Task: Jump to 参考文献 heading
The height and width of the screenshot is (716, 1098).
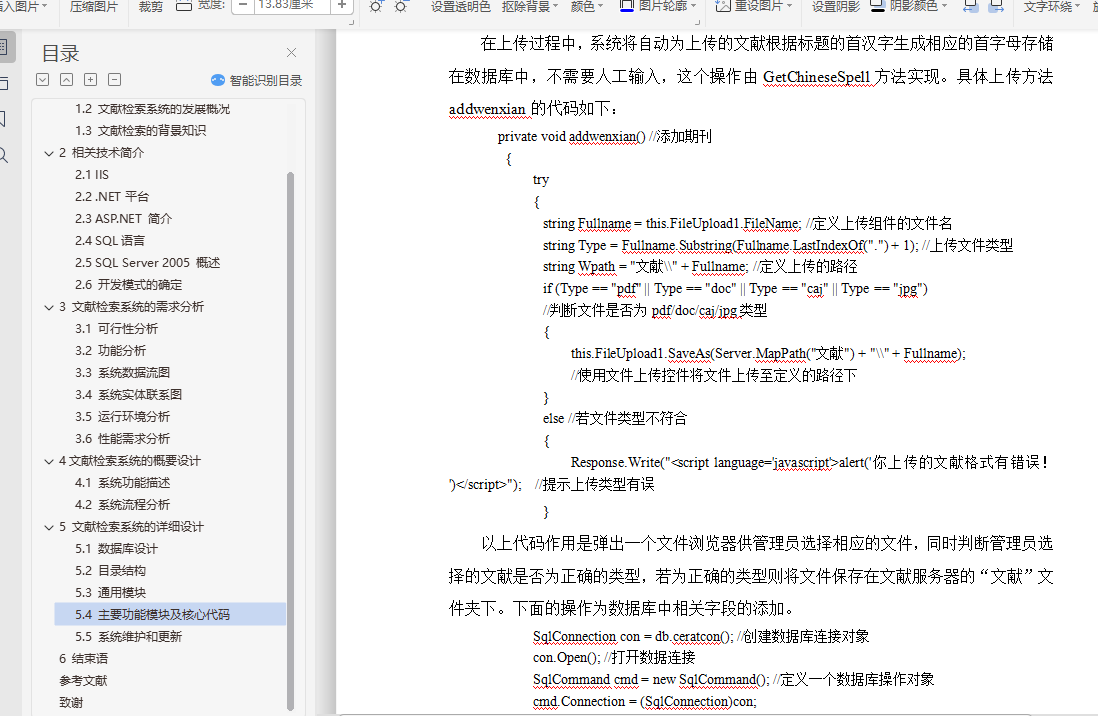Action: [x=83, y=681]
